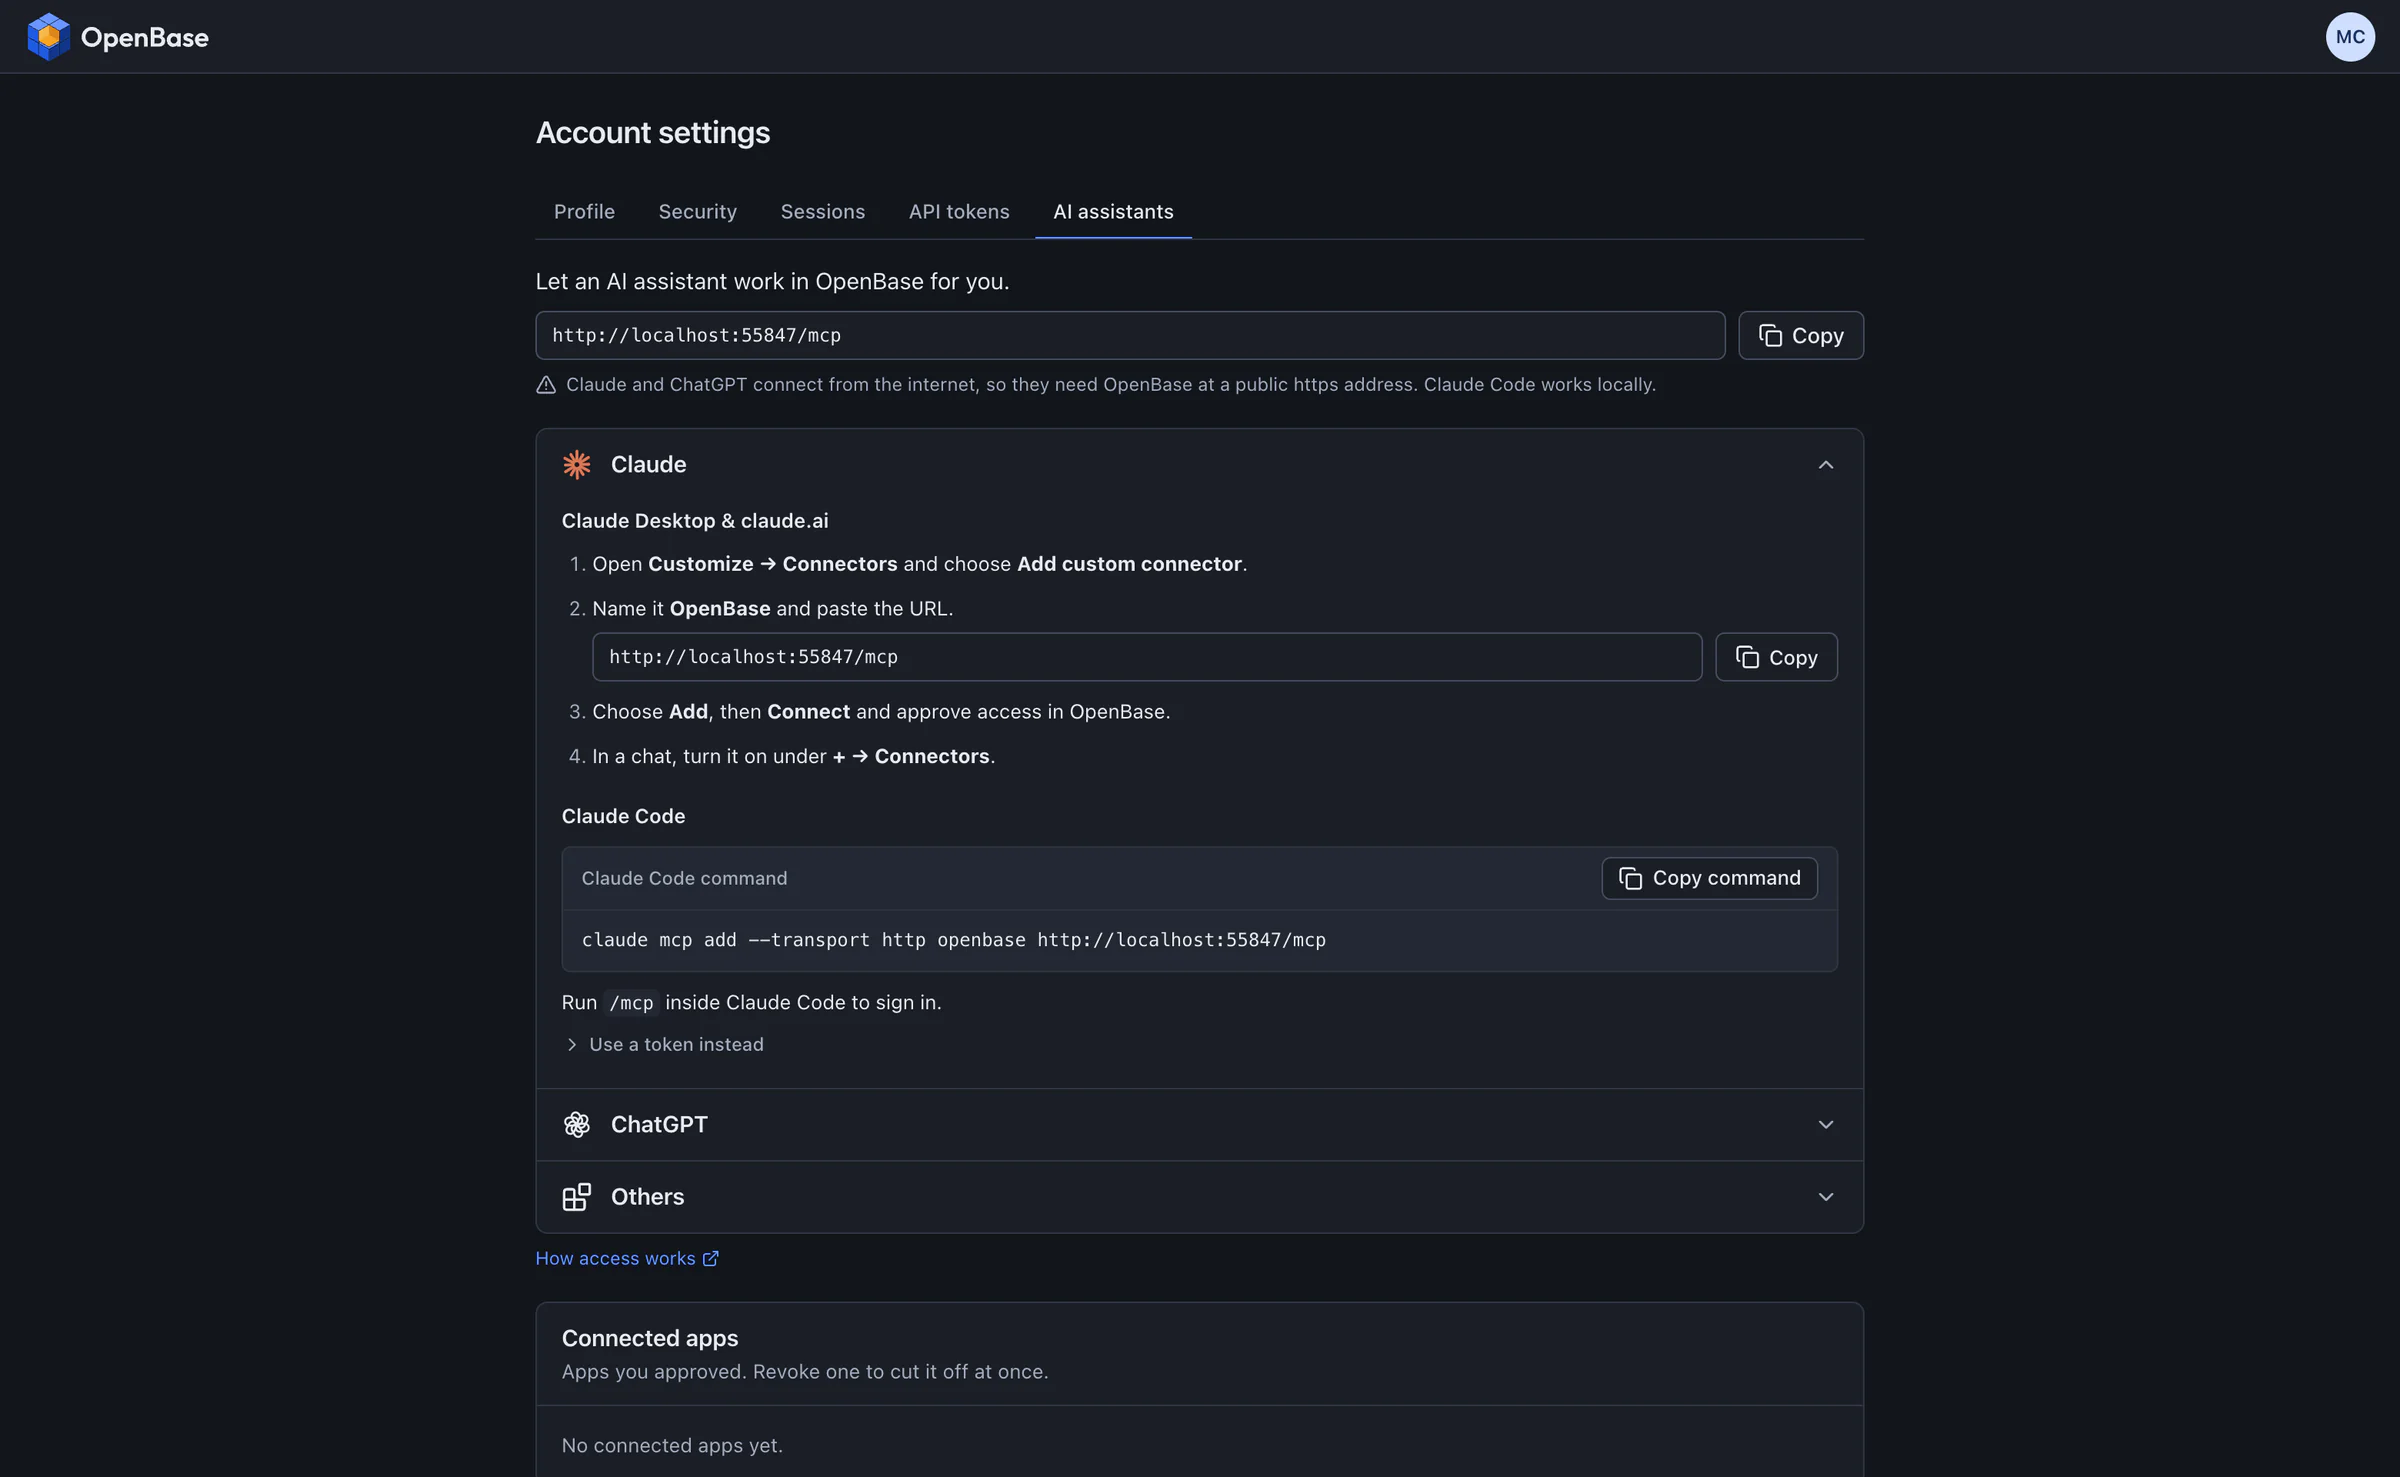
Task: Click the inline /mcp code snippet
Action: (x=631, y=1003)
